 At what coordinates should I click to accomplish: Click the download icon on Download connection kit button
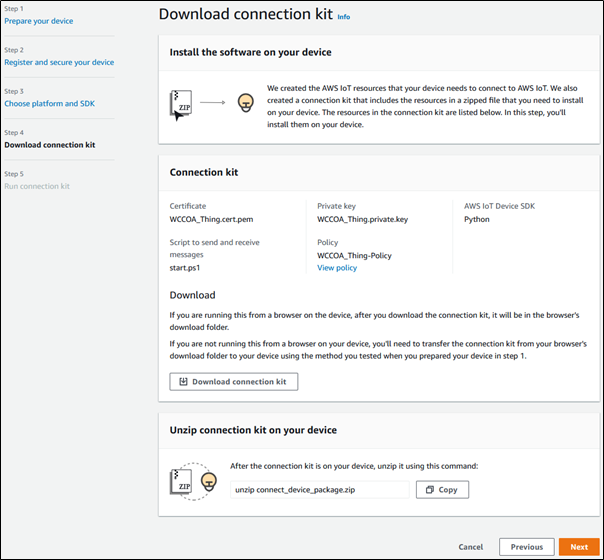coord(183,381)
